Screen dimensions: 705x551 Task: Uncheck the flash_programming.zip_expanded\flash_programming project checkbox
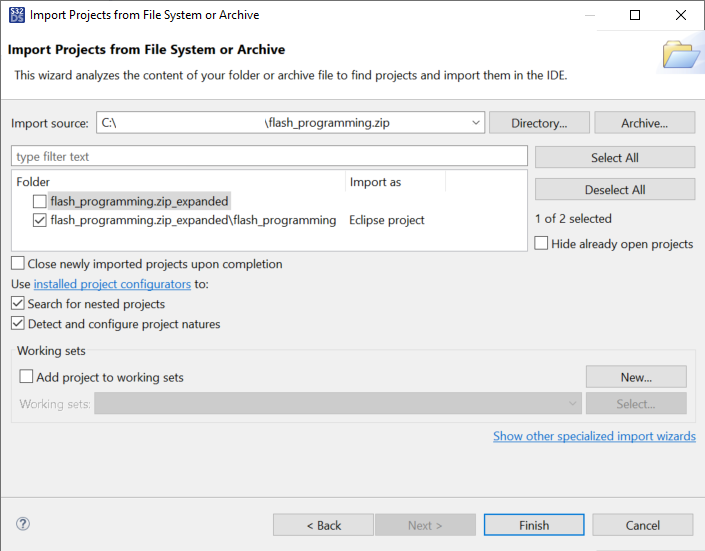click(x=39, y=220)
